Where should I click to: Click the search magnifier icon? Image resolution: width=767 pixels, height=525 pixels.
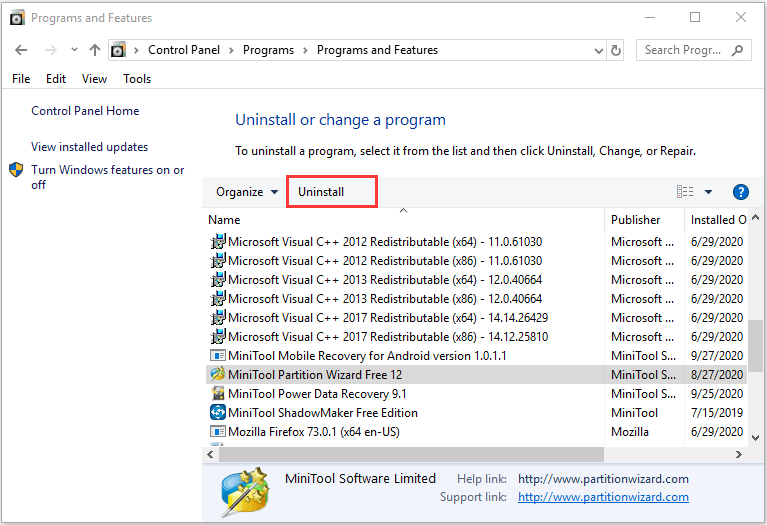(737, 50)
